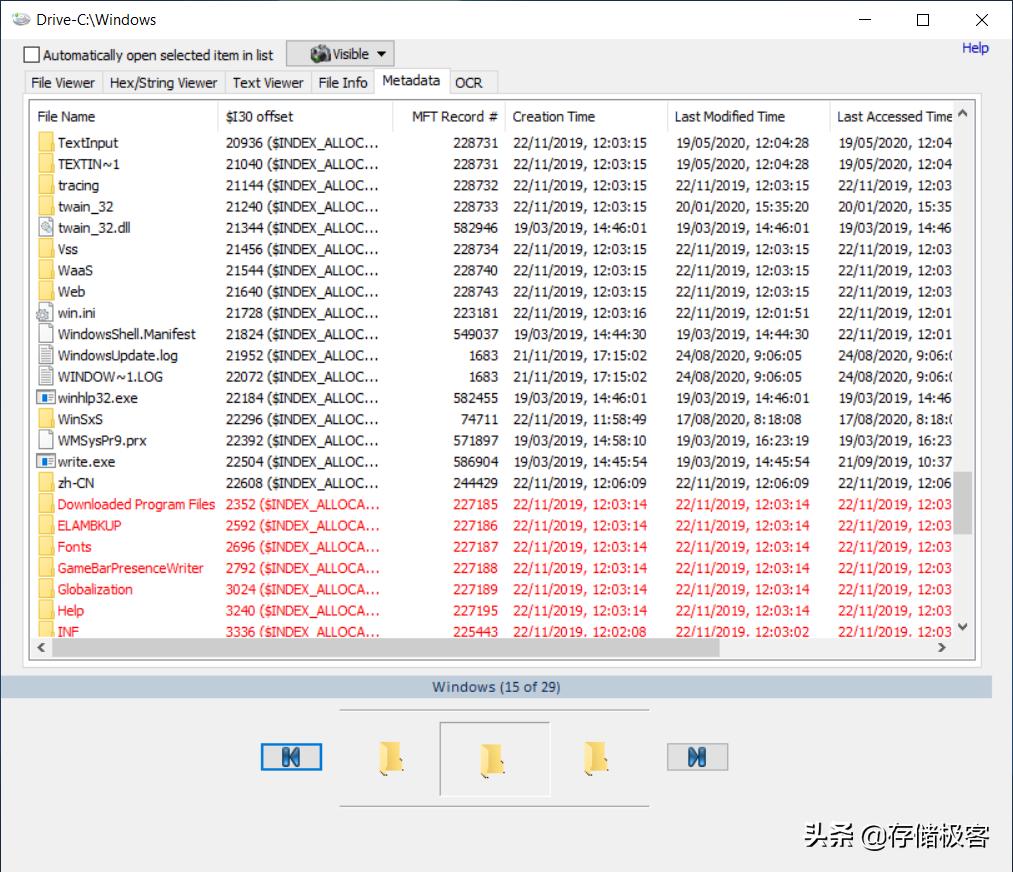Select the previous folder thumbnail icon
1013x872 pixels.
[x=391, y=758]
